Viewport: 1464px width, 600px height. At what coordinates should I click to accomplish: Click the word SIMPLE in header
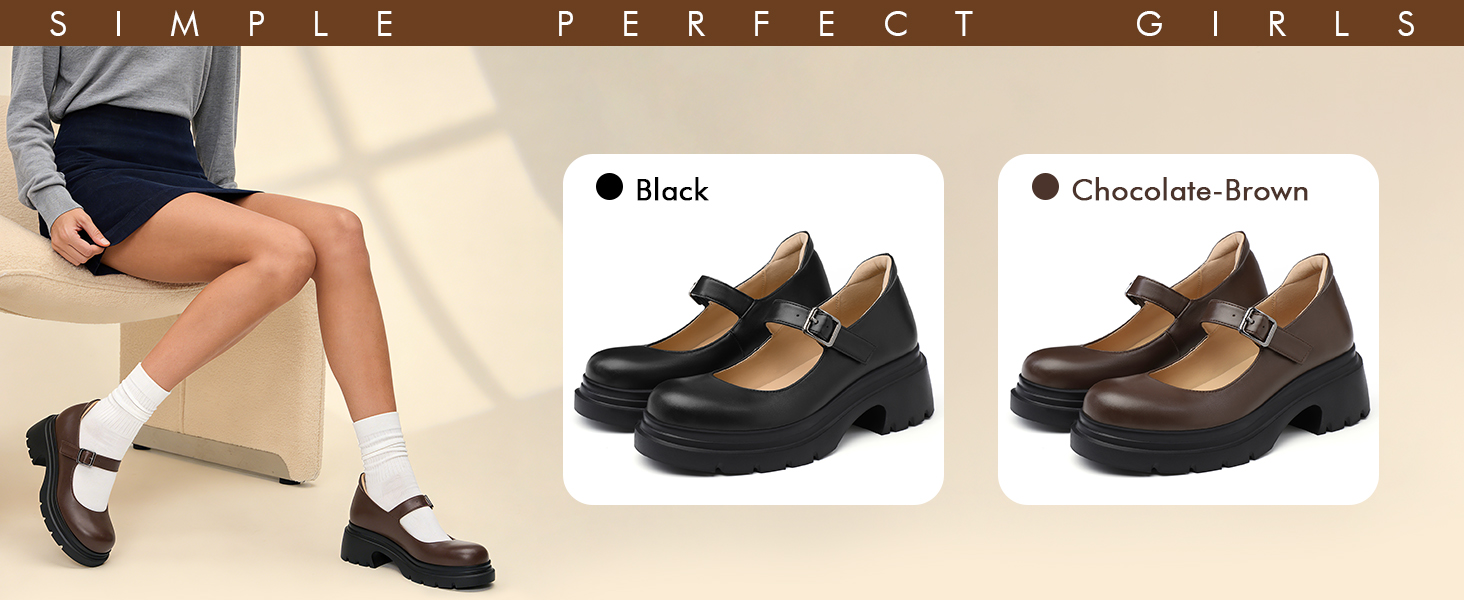[224, 23]
